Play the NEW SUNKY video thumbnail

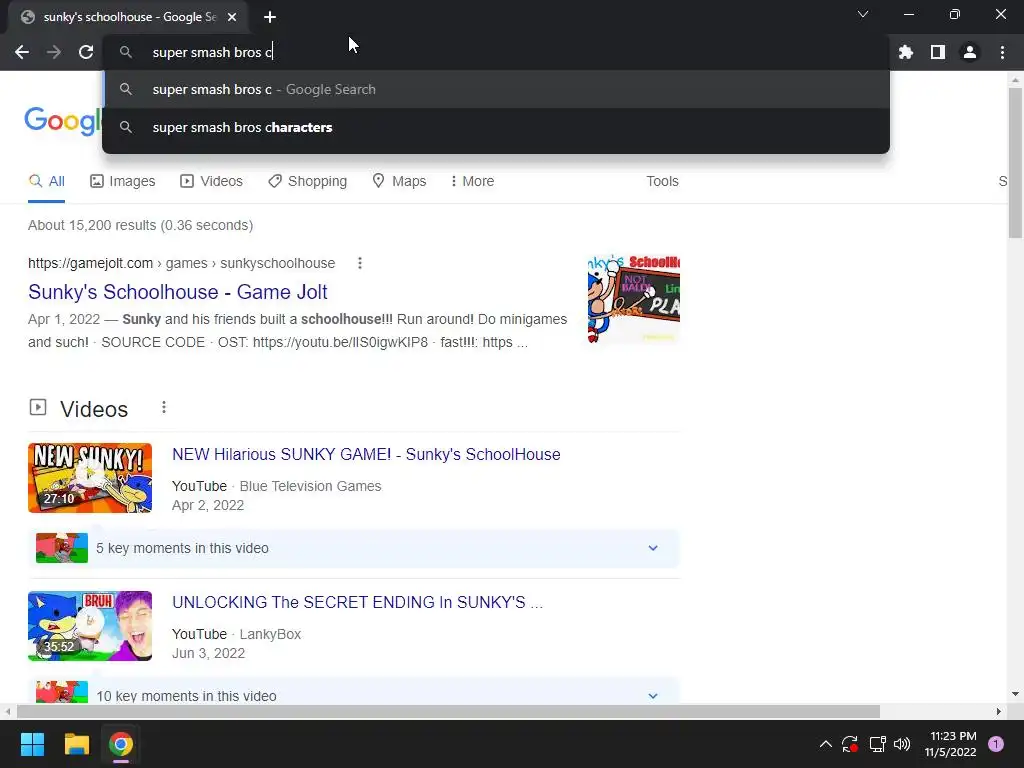click(90, 478)
